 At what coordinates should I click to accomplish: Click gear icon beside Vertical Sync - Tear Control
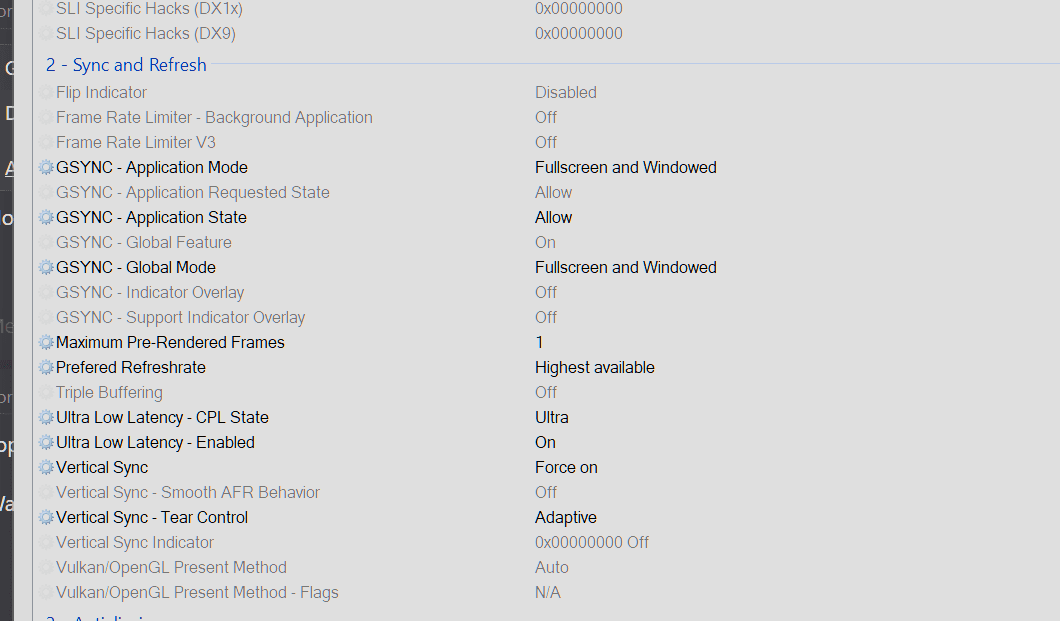point(46,518)
